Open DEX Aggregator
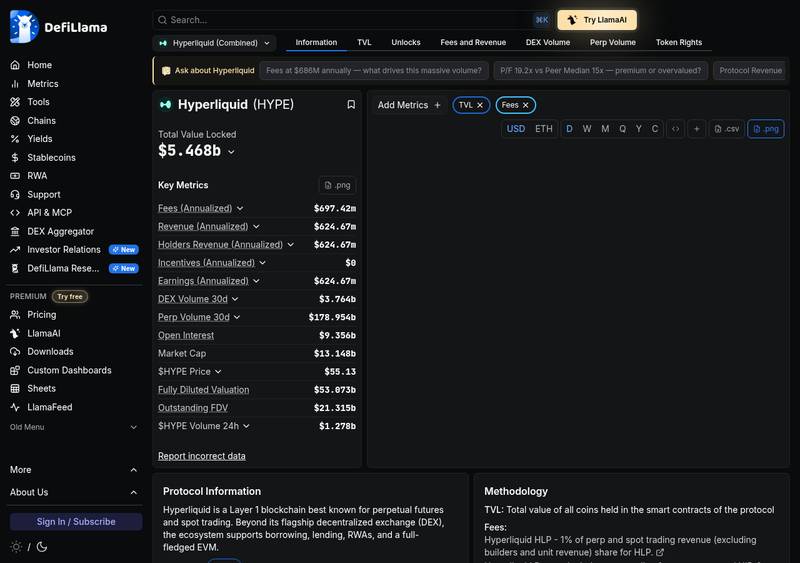The width and height of the screenshot is (800, 563). click(60, 231)
